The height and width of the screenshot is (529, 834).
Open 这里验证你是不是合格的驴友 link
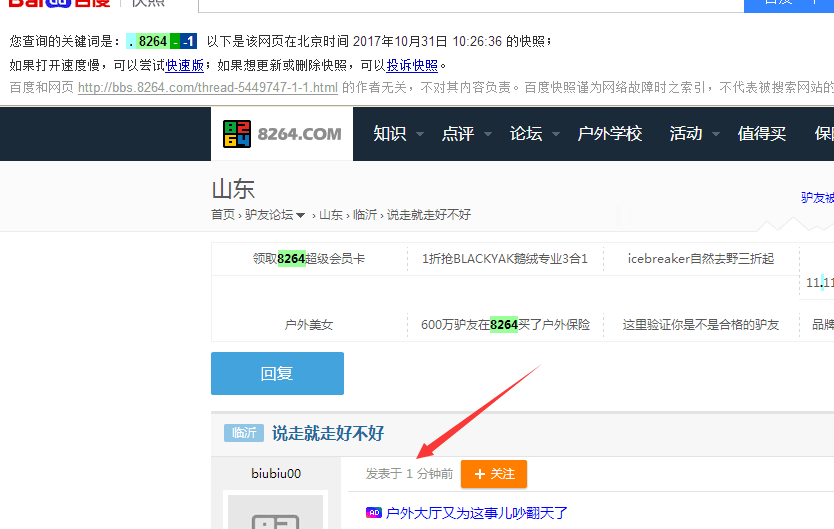point(700,325)
